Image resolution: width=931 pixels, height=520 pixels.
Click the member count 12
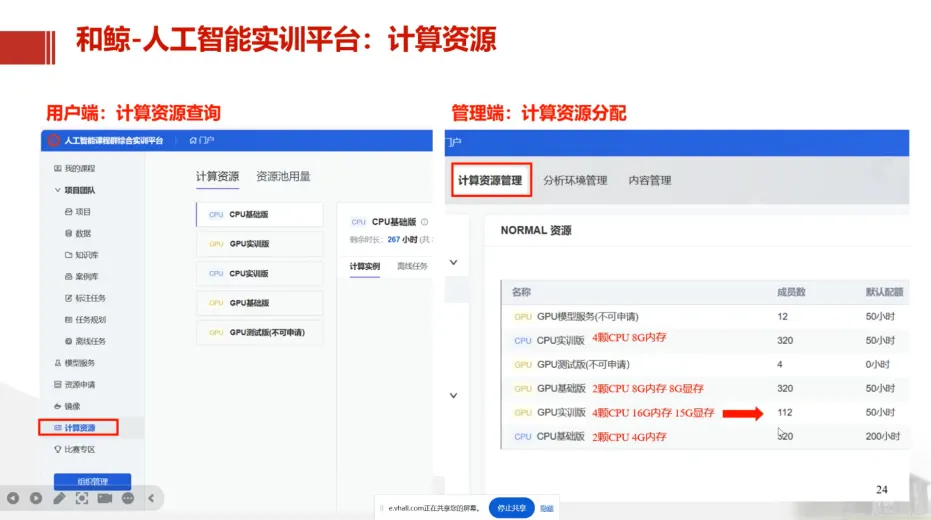(x=783, y=316)
